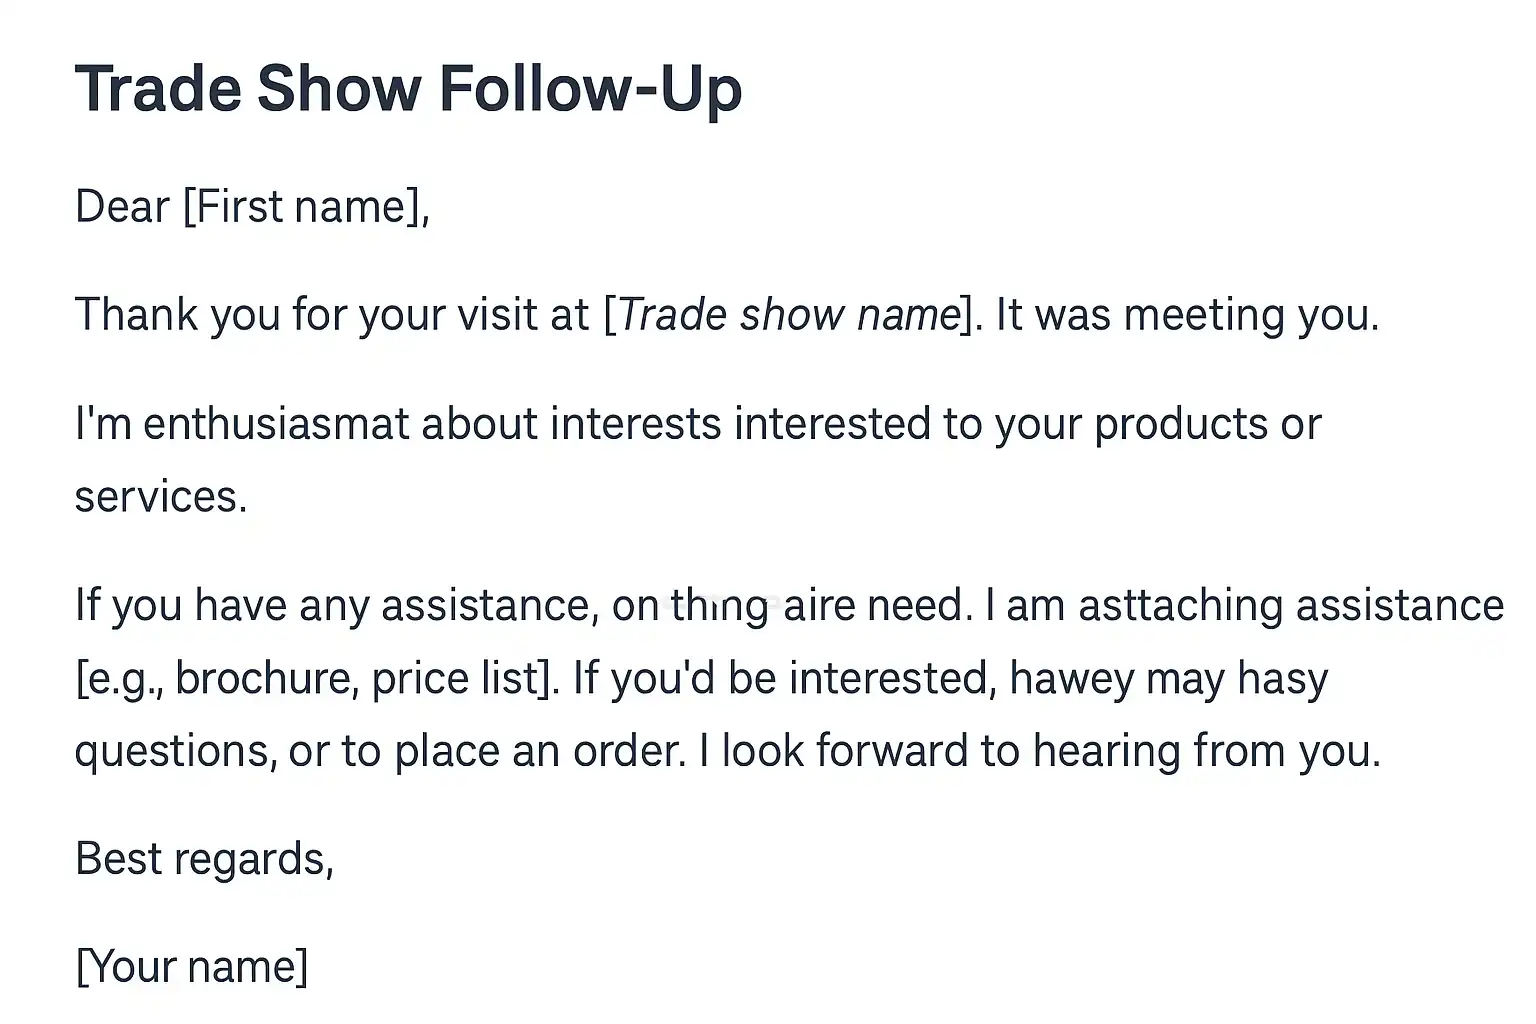
Task: Click the phrase If you have any
Action: click(x=222, y=606)
